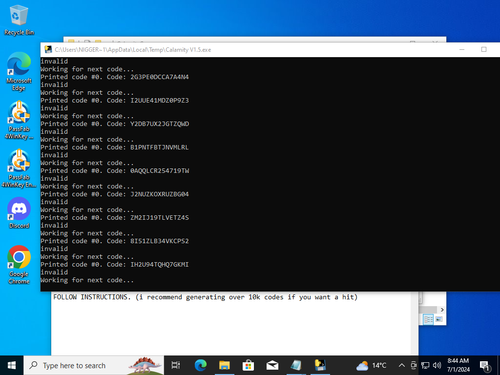Open the Mail app on the taskbar

click(x=272, y=365)
